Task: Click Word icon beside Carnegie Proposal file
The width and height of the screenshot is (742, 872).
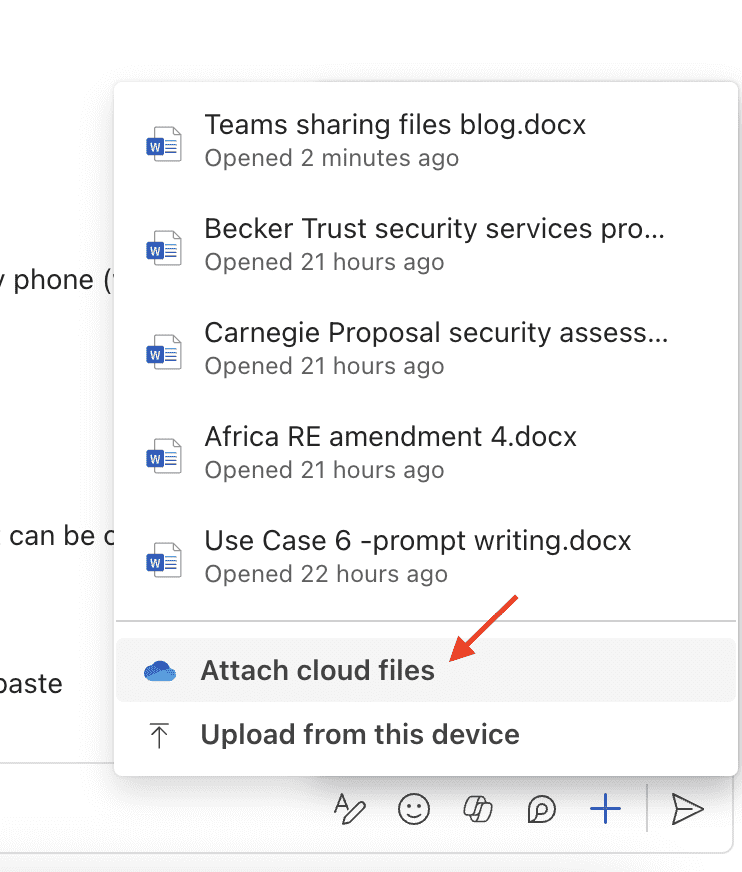Action: (164, 351)
